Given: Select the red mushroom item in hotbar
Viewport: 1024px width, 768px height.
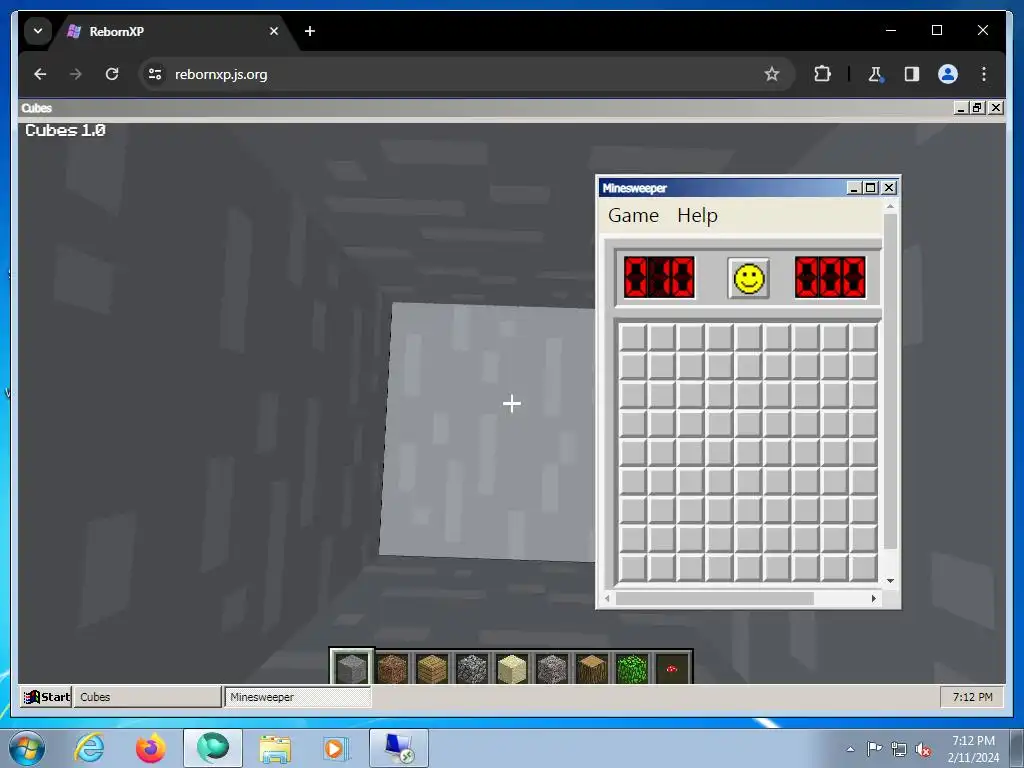Looking at the screenshot, I should point(672,669).
